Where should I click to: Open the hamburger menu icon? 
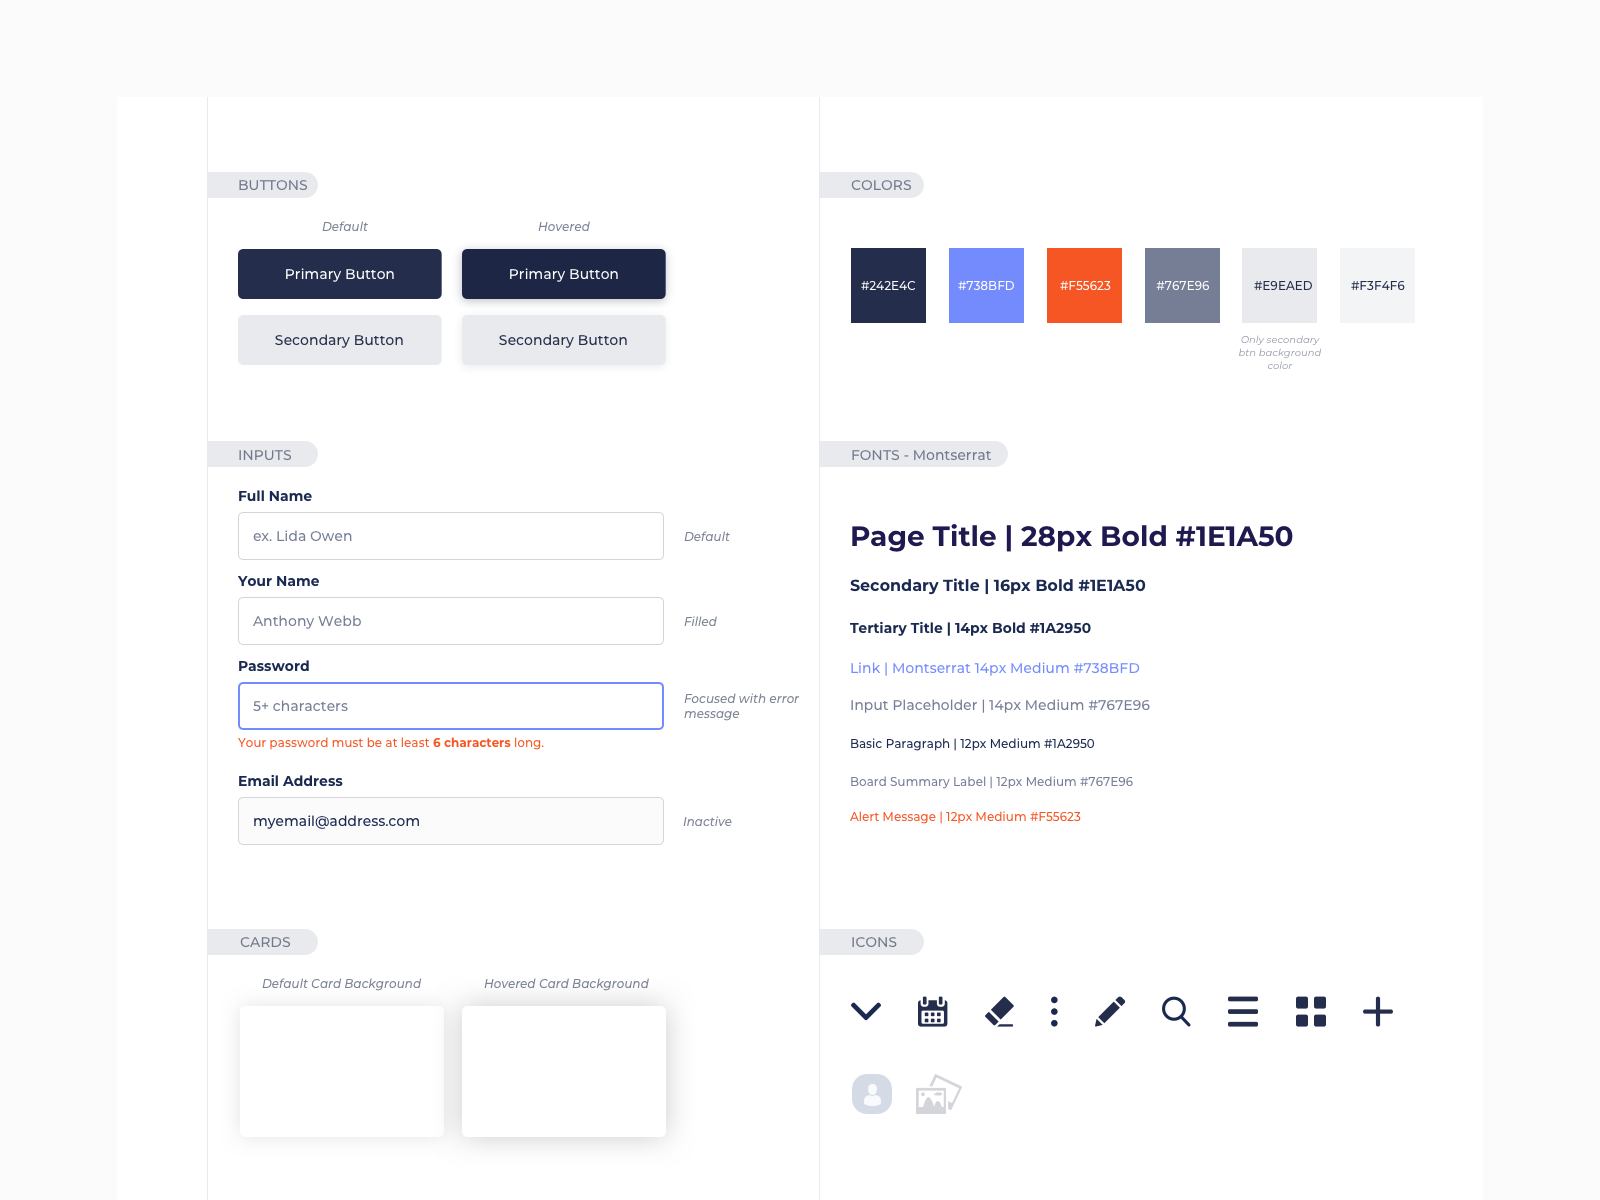pyautogui.click(x=1242, y=1012)
